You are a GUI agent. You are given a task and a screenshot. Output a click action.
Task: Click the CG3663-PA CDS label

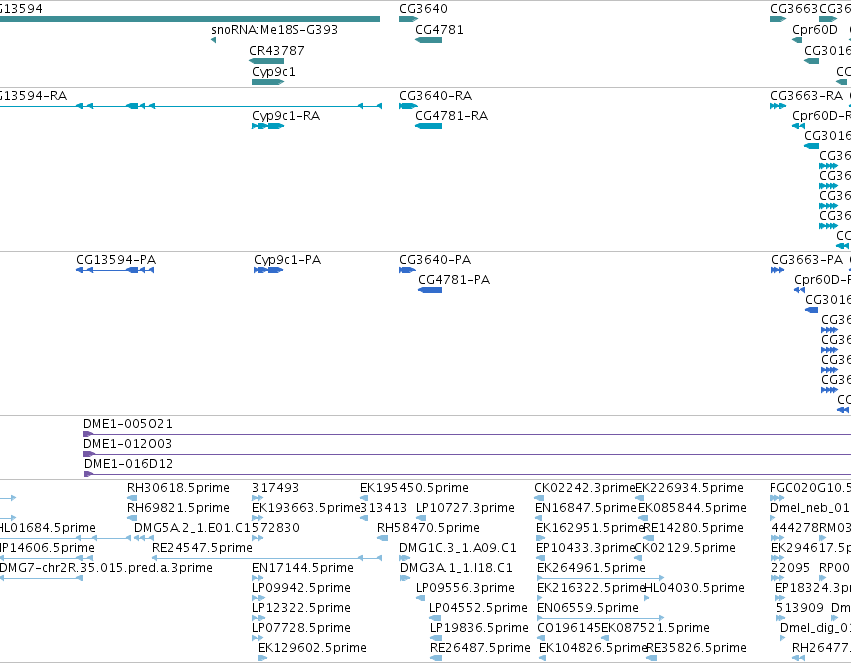pos(807,260)
